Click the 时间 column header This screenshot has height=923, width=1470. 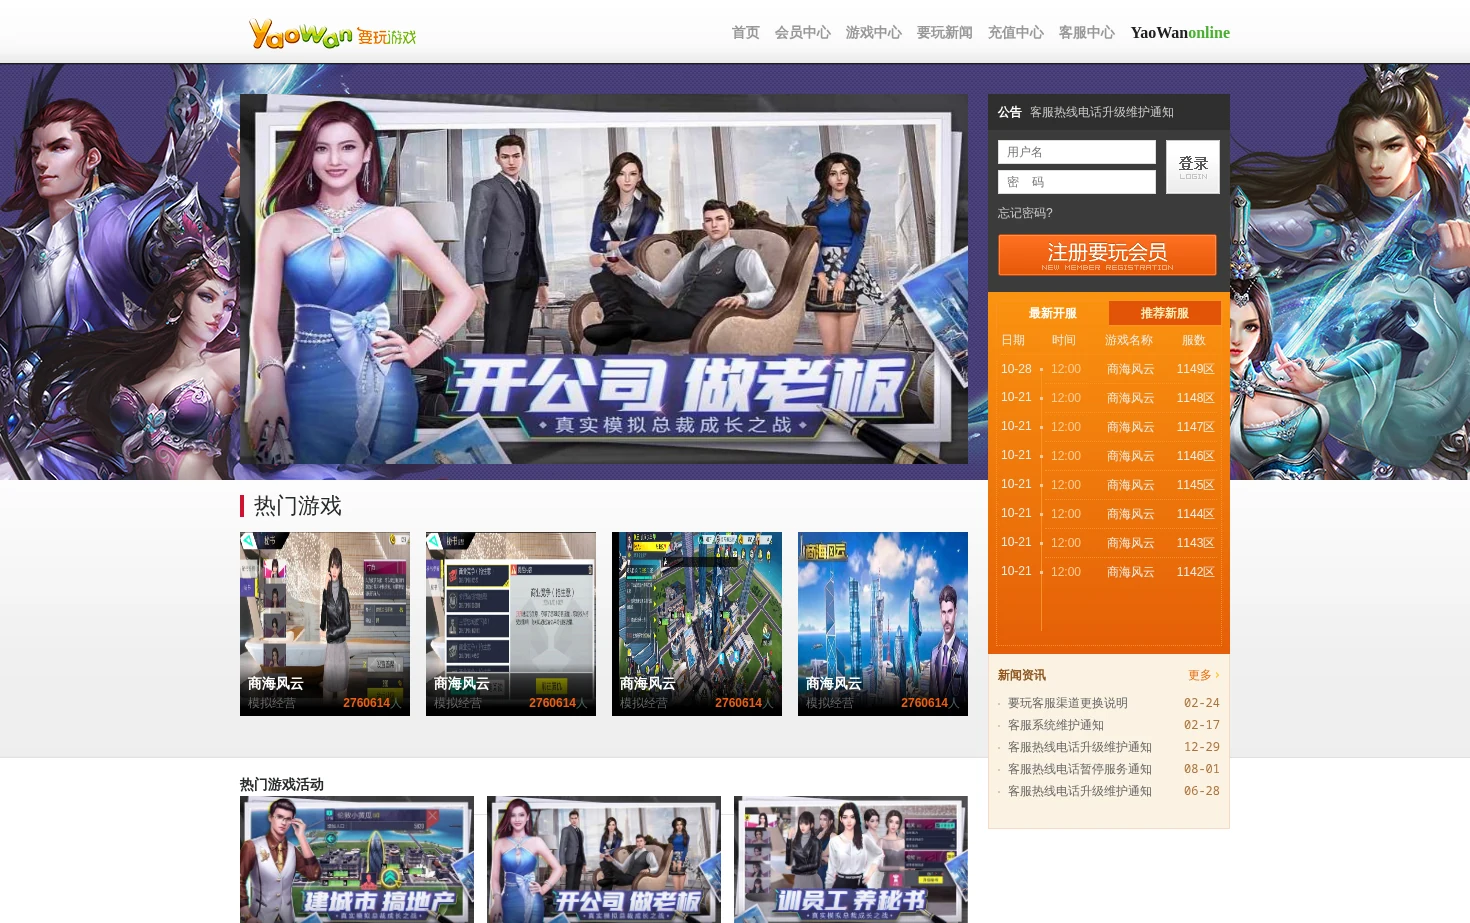1063,340
